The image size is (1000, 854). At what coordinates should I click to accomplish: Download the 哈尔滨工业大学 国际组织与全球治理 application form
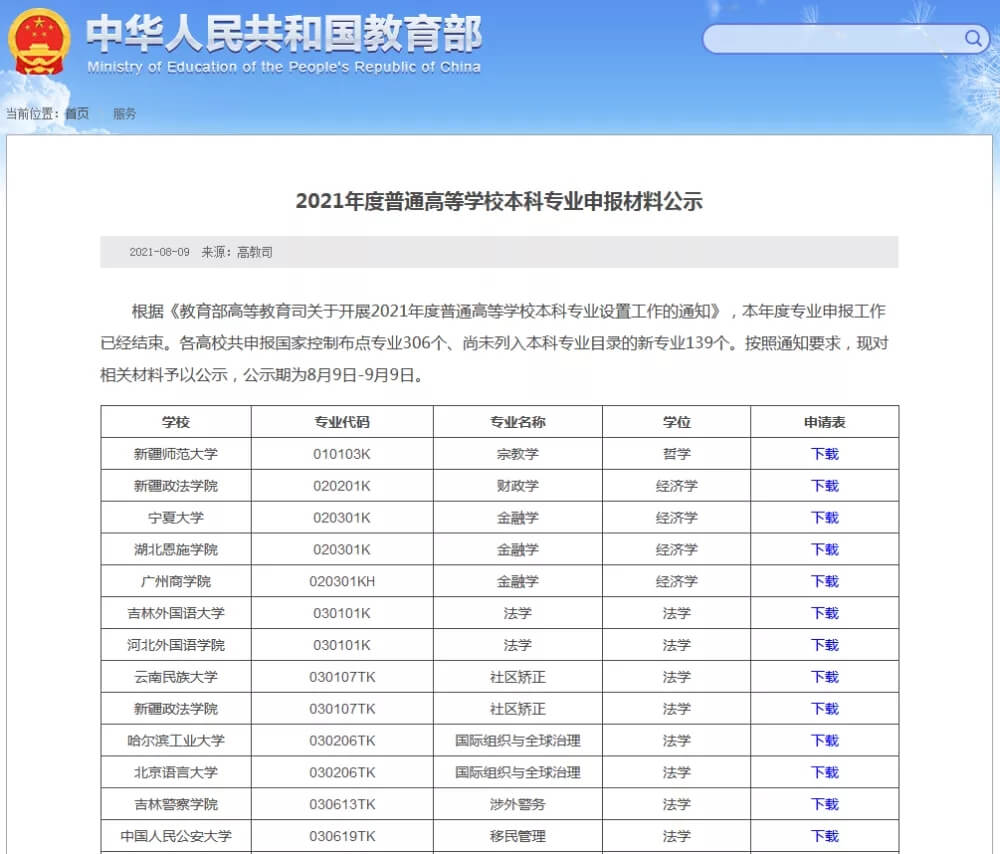(824, 740)
